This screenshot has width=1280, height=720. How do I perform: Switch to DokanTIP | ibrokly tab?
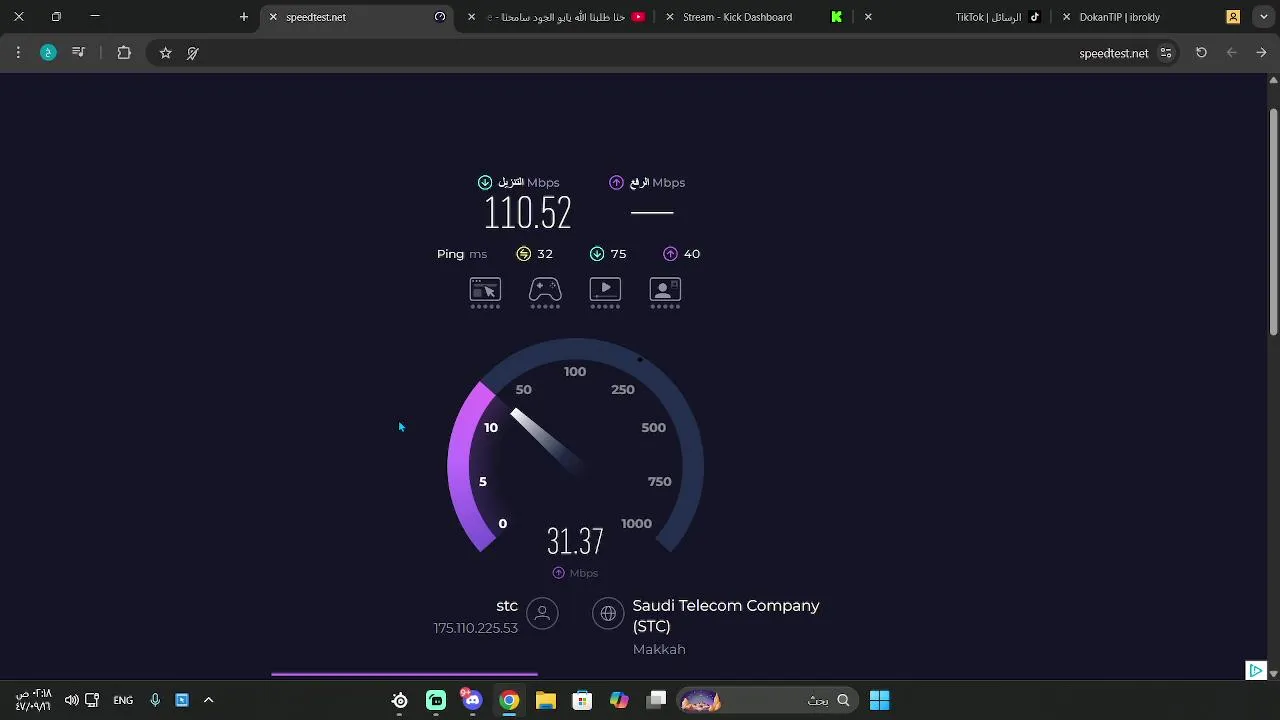[1152, 17]
